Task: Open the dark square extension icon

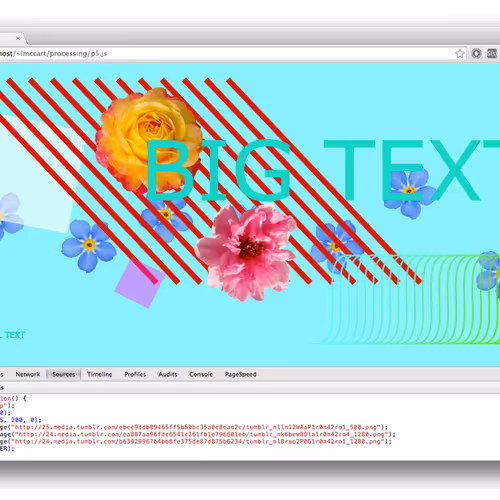Action: pos(492,53)
